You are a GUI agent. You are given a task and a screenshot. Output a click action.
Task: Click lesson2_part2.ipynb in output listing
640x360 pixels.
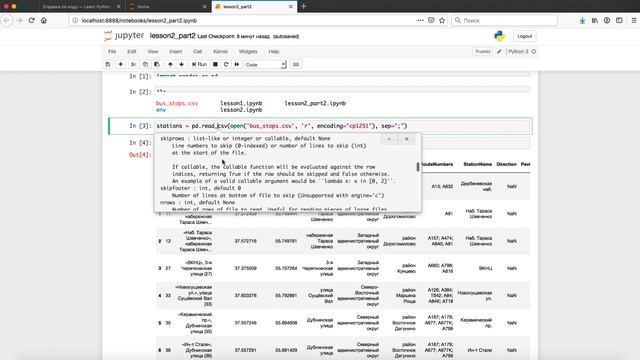[x=315, y=103]
